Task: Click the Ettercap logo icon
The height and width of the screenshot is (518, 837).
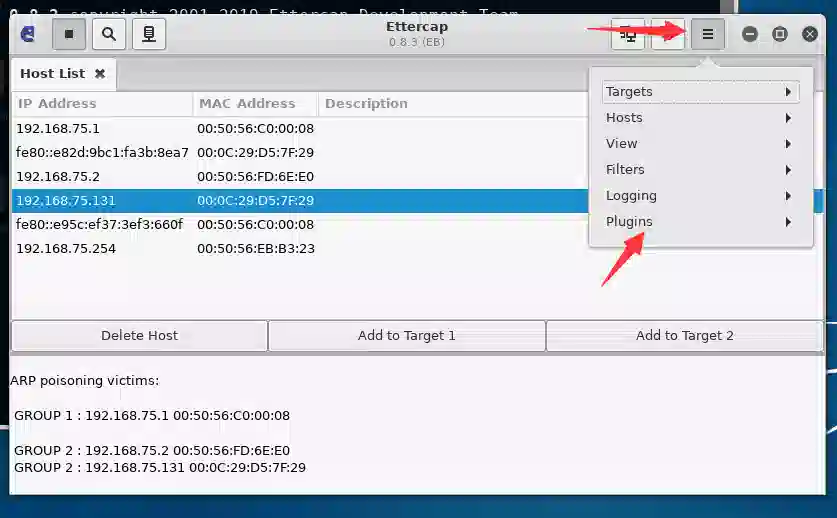Action: [x=28, y=34]
